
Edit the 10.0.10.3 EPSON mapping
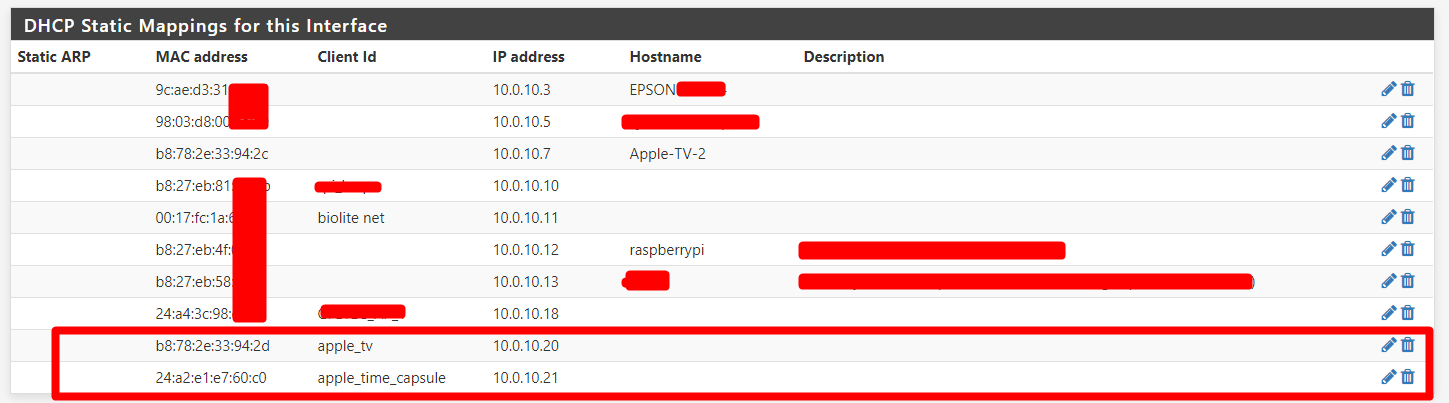(x=1388, y=89)
